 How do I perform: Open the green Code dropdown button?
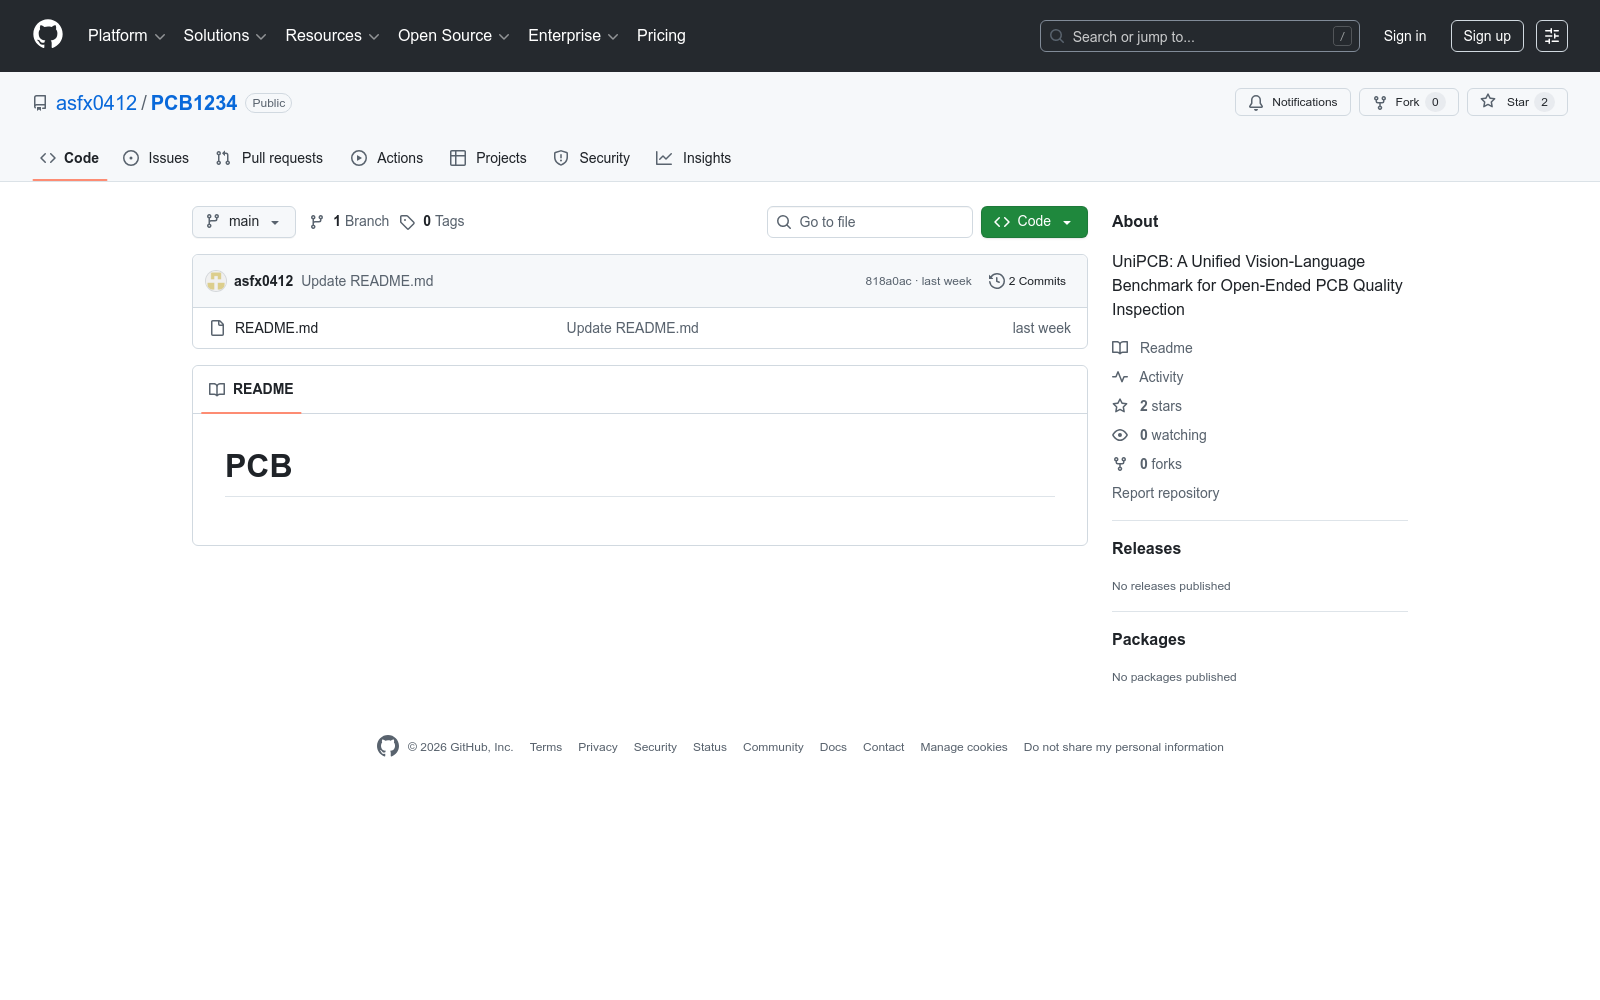[1034, 222]
